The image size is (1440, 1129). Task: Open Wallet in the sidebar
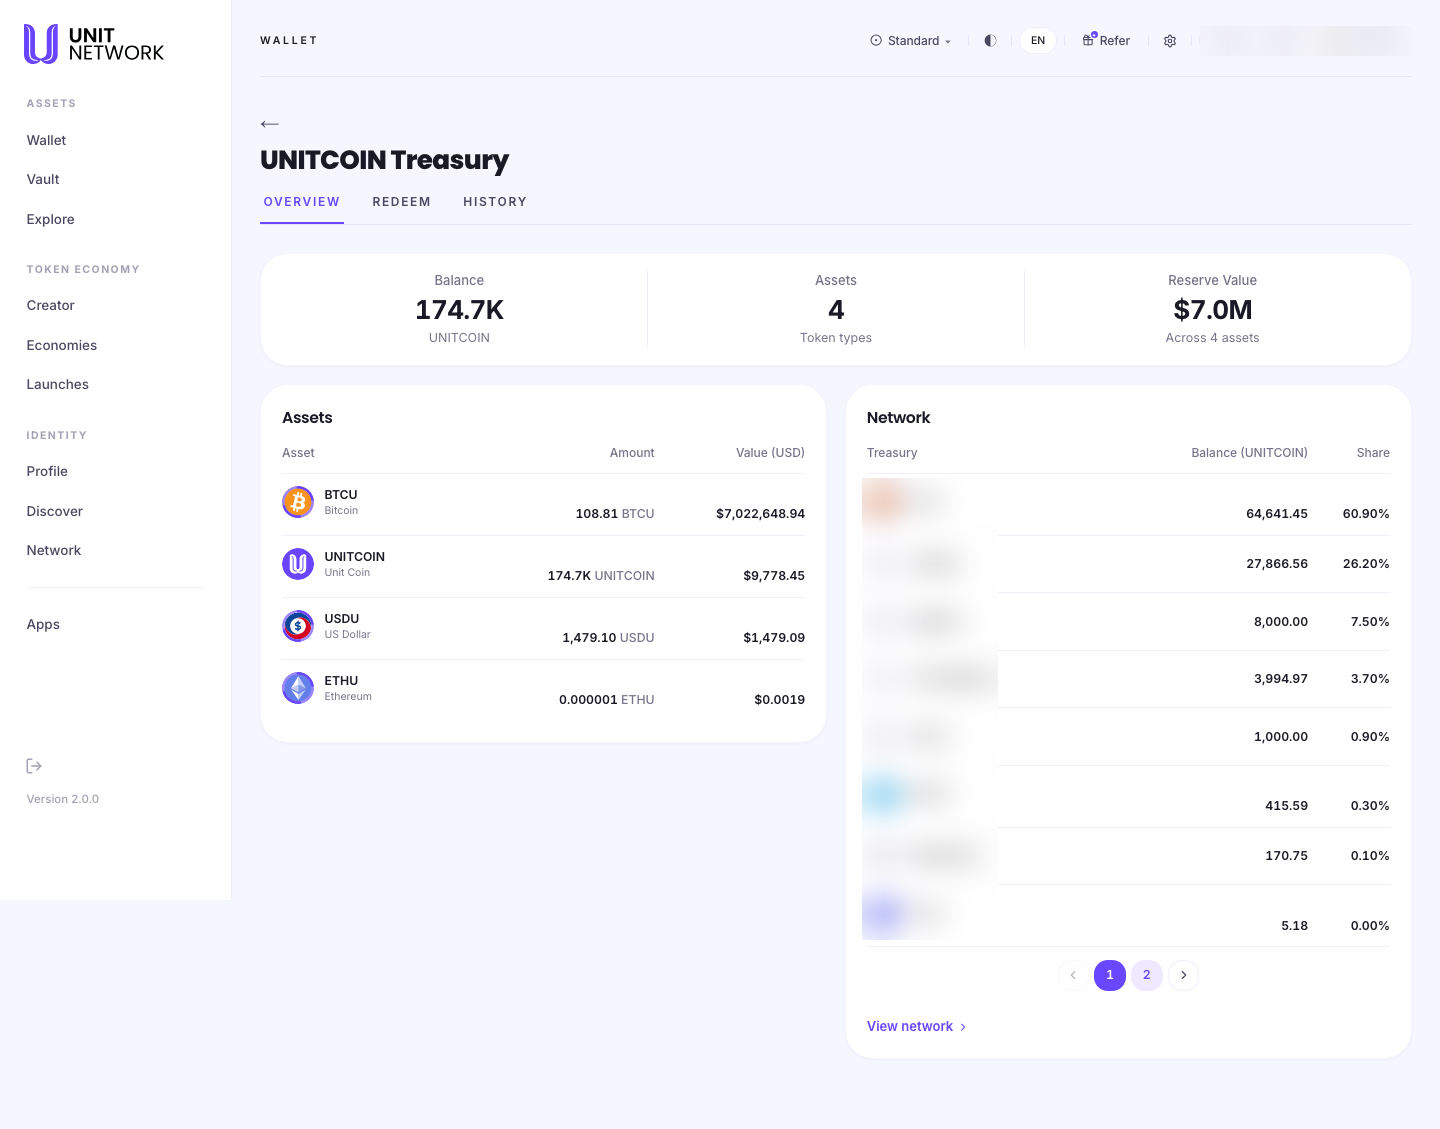tap(47, 141)
